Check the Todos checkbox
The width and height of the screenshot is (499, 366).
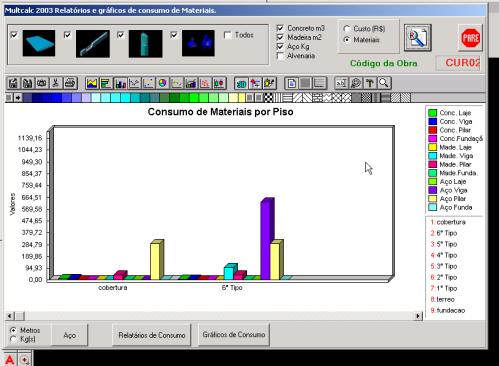click(x=228, y=35)
